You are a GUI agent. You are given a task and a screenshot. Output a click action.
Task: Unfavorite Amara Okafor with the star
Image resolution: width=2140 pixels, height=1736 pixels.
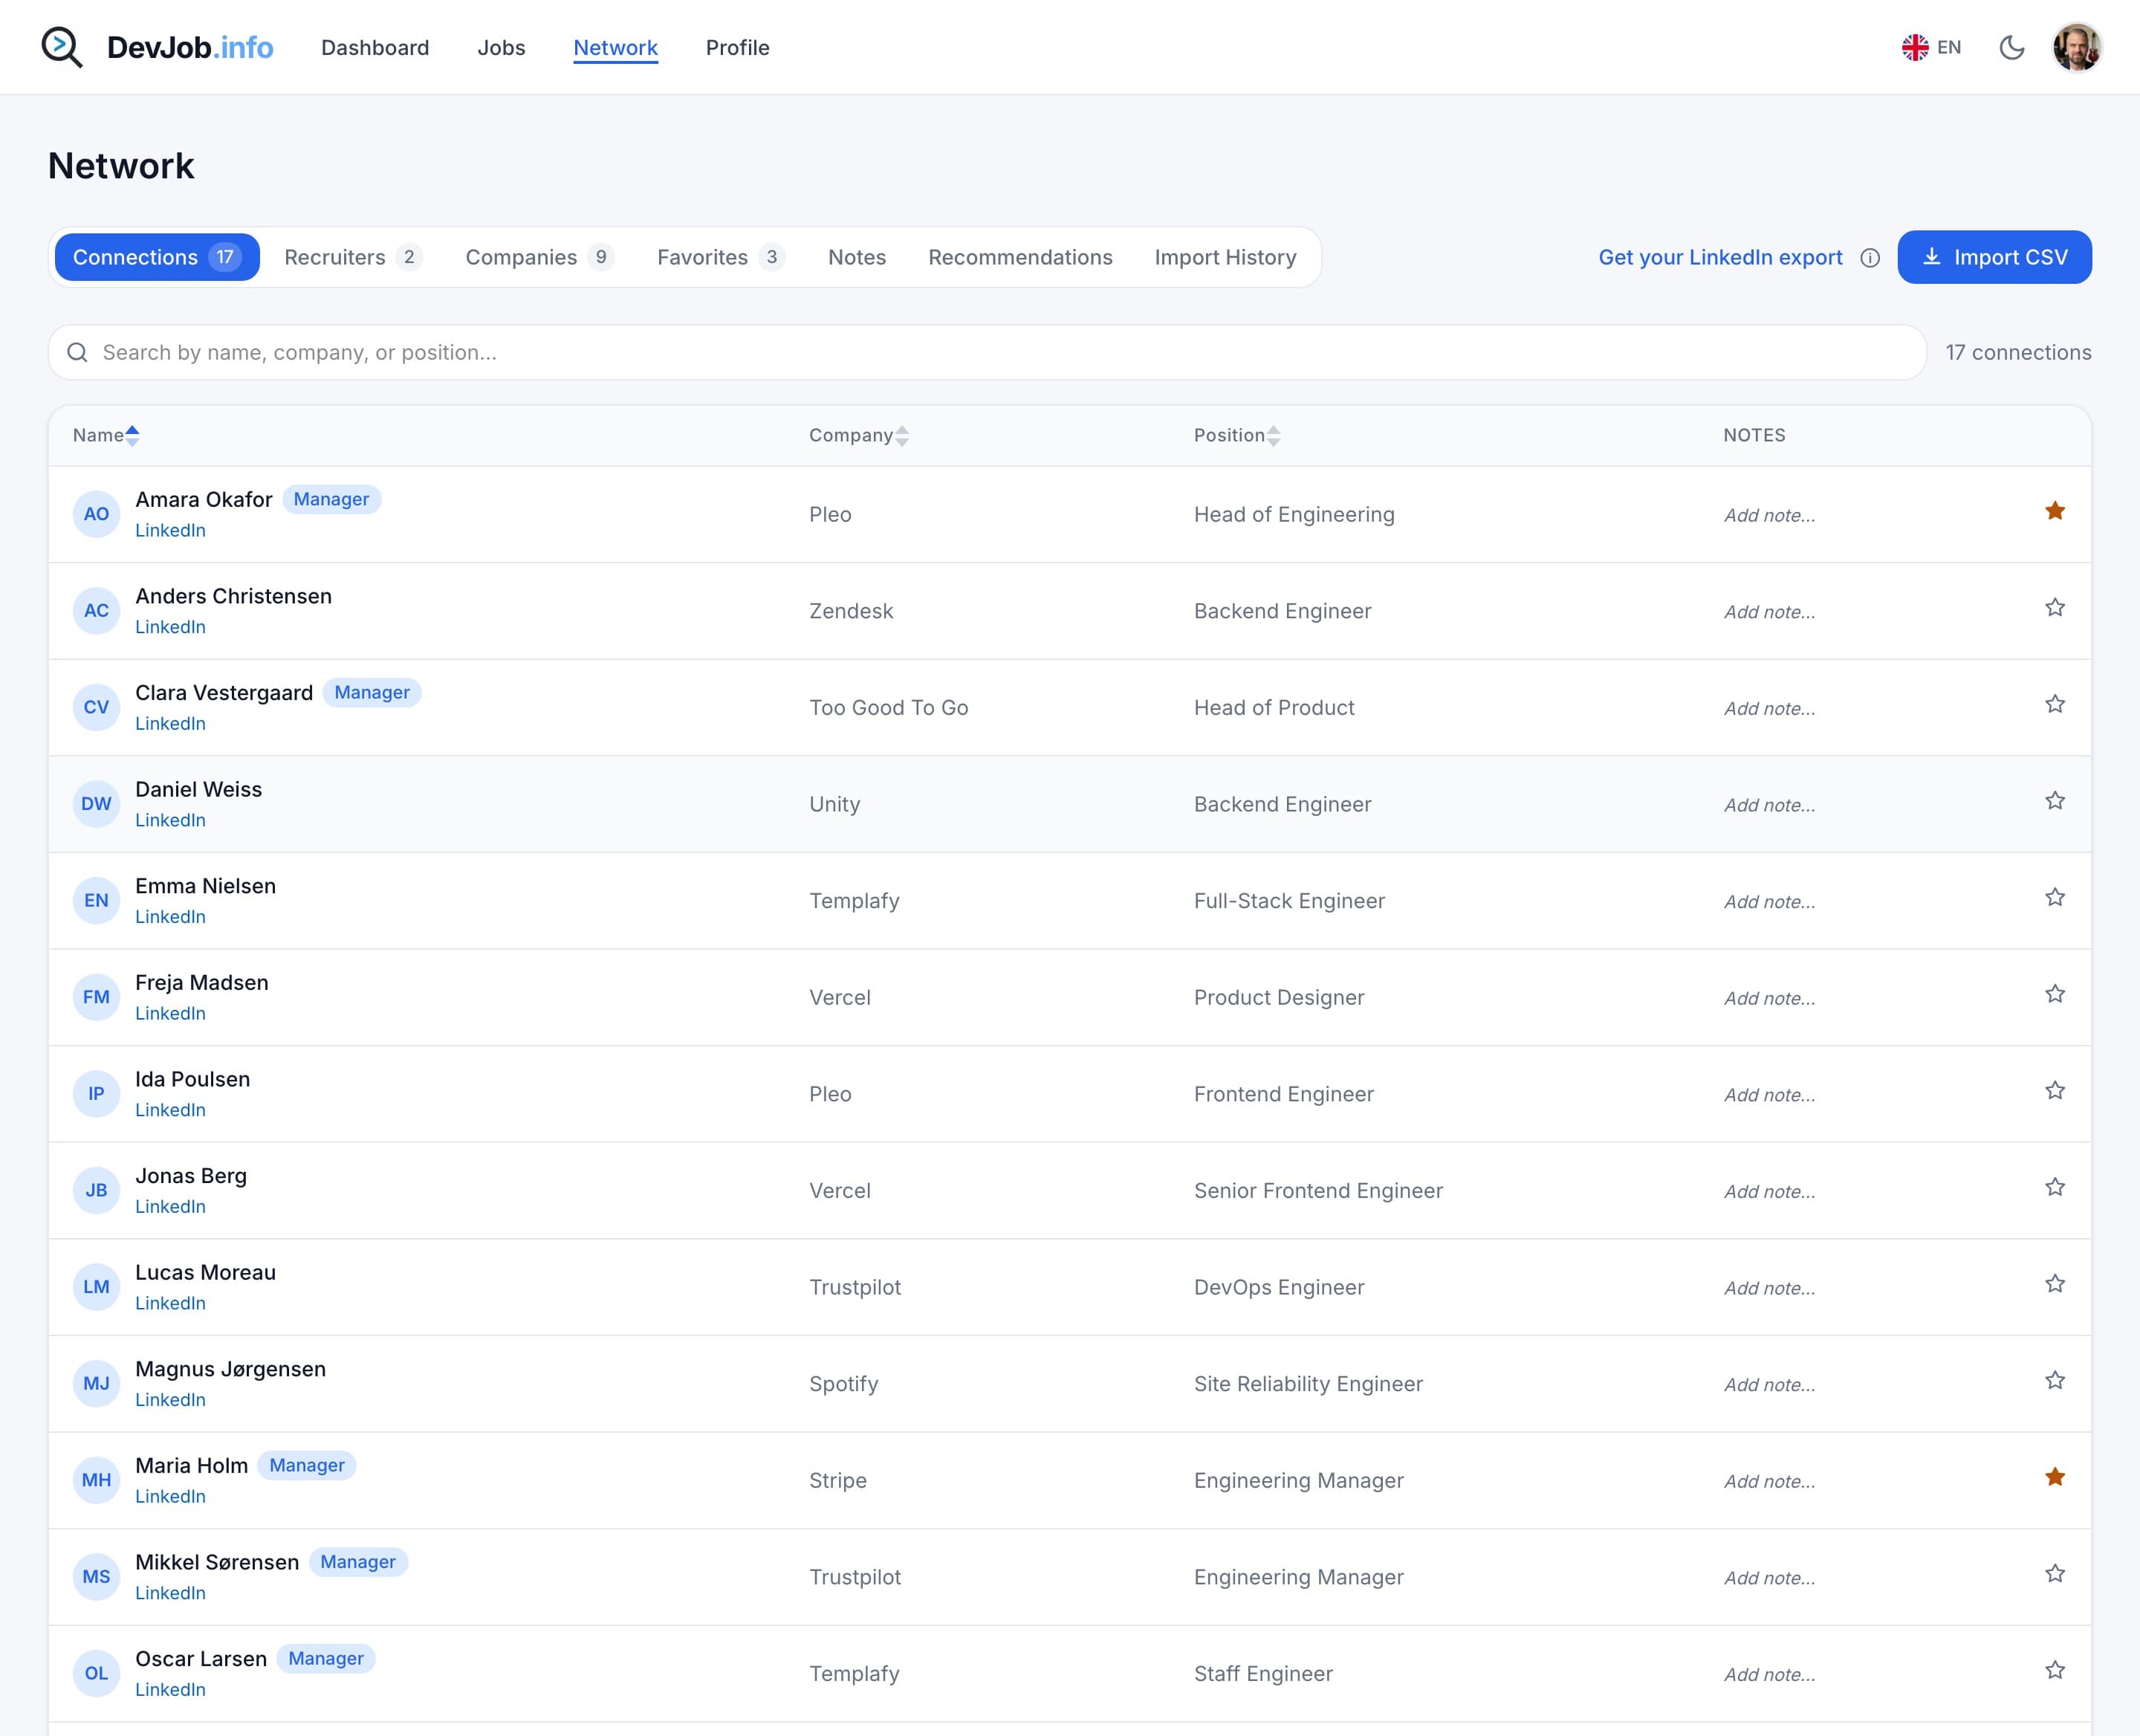[x=2055, y=511]
